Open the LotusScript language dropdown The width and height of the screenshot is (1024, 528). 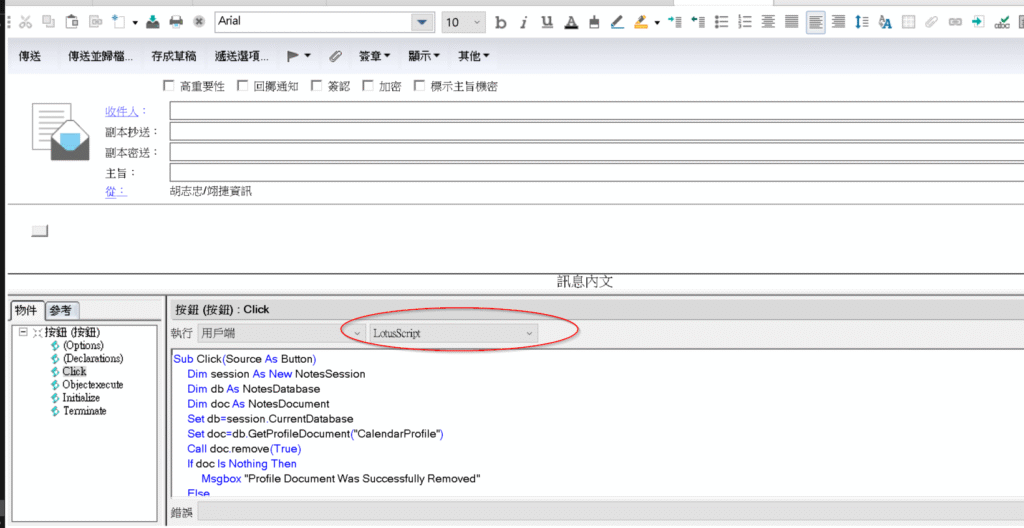point(529,333)
